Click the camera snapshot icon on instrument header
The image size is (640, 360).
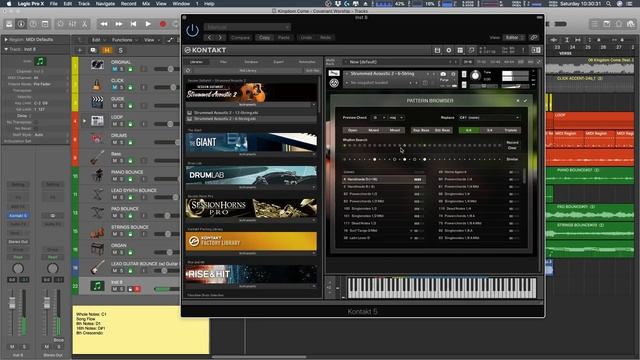click(443, 74)
